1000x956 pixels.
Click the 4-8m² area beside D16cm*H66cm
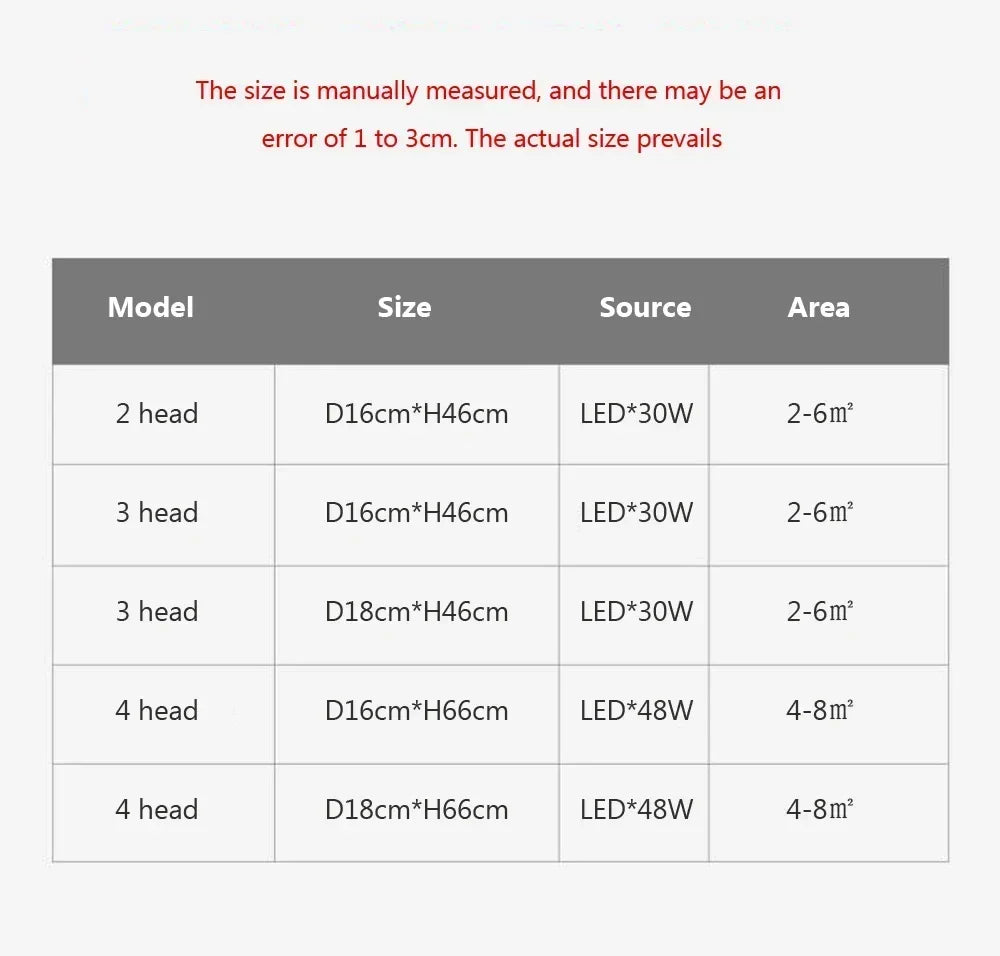(x=820, y=710)
